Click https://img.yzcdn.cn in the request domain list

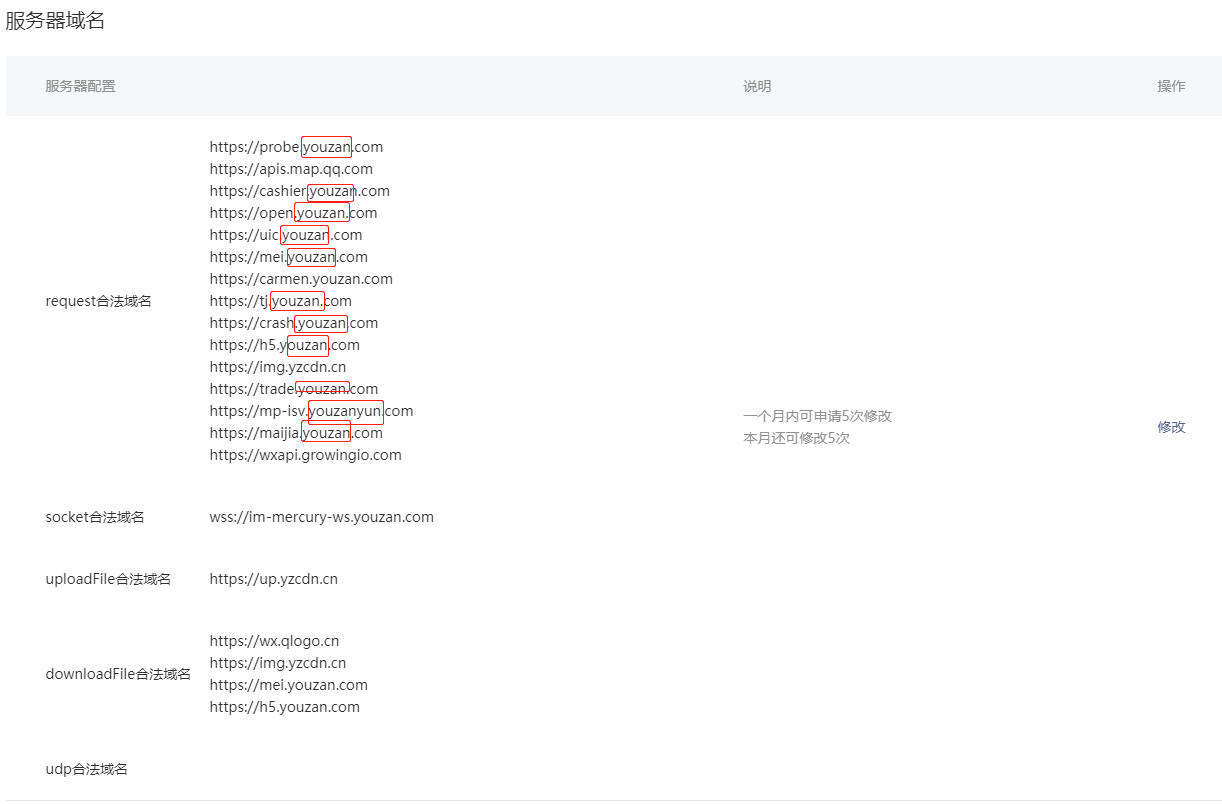click(278, 367)
